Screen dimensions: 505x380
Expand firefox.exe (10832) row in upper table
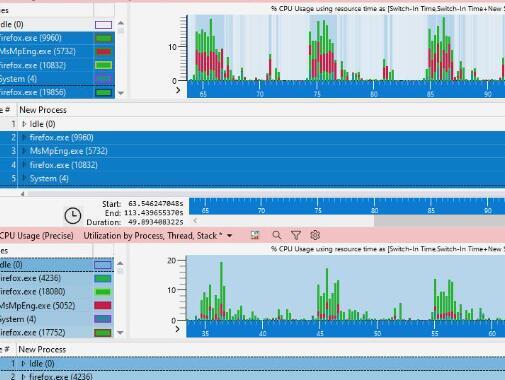click(x=24, y=165)
